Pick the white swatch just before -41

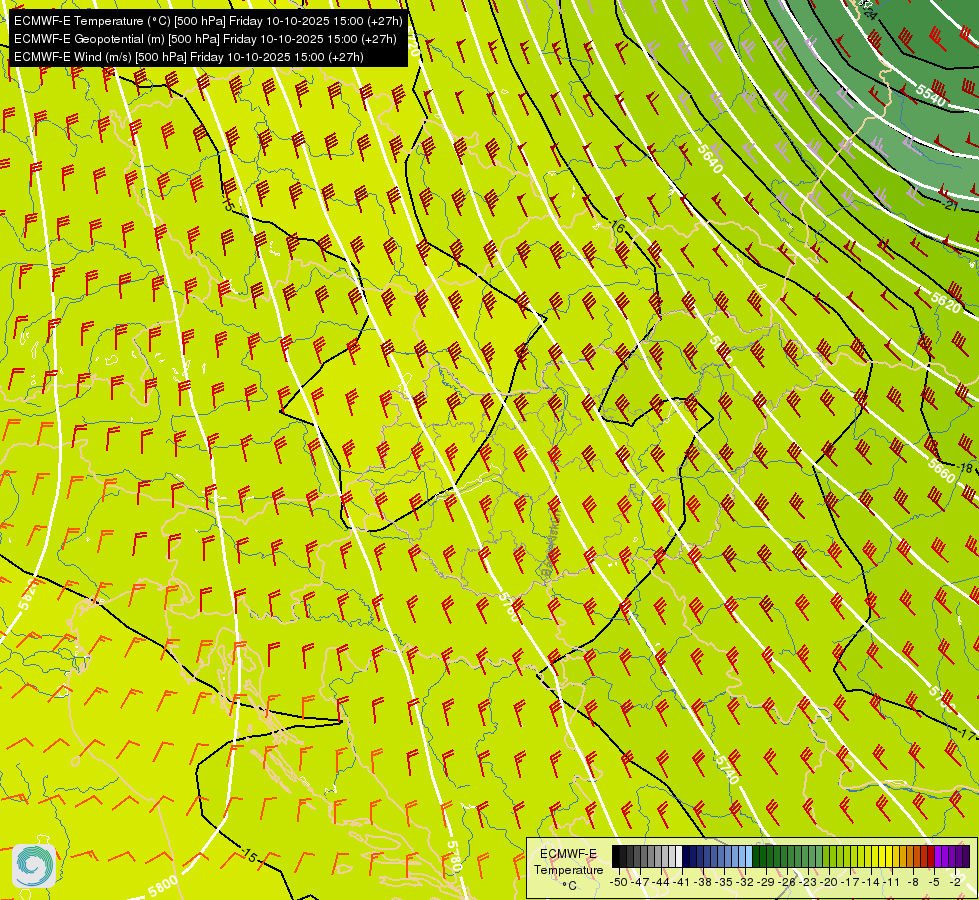click(679, 856)
